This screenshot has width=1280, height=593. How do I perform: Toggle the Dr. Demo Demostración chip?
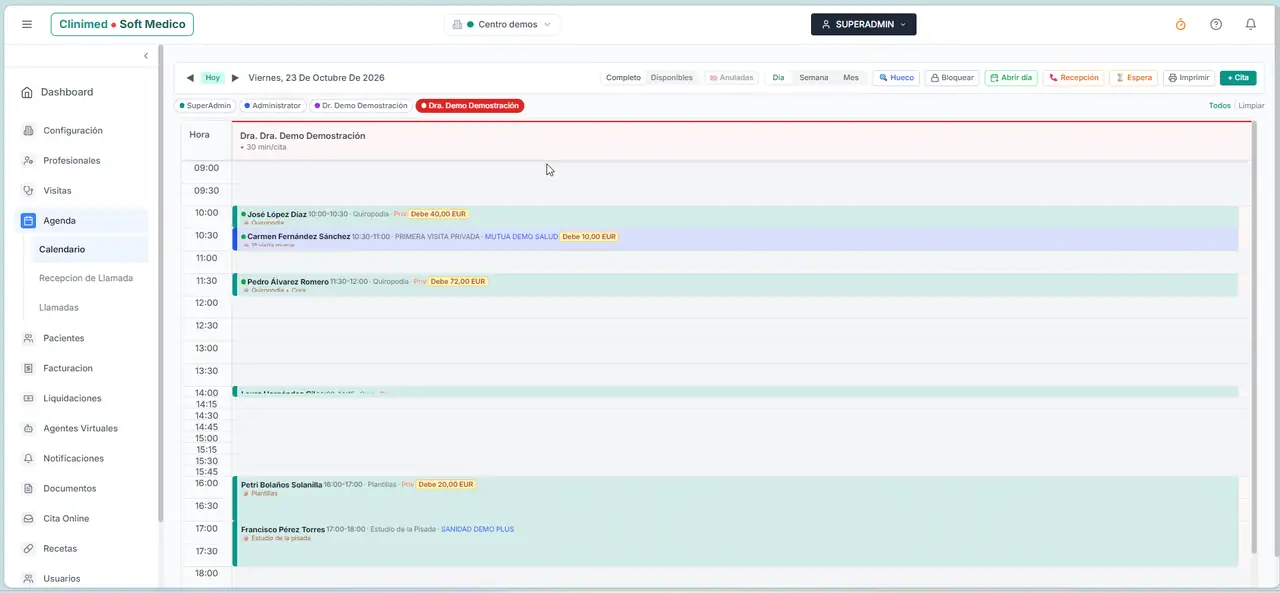pos(361,105)
